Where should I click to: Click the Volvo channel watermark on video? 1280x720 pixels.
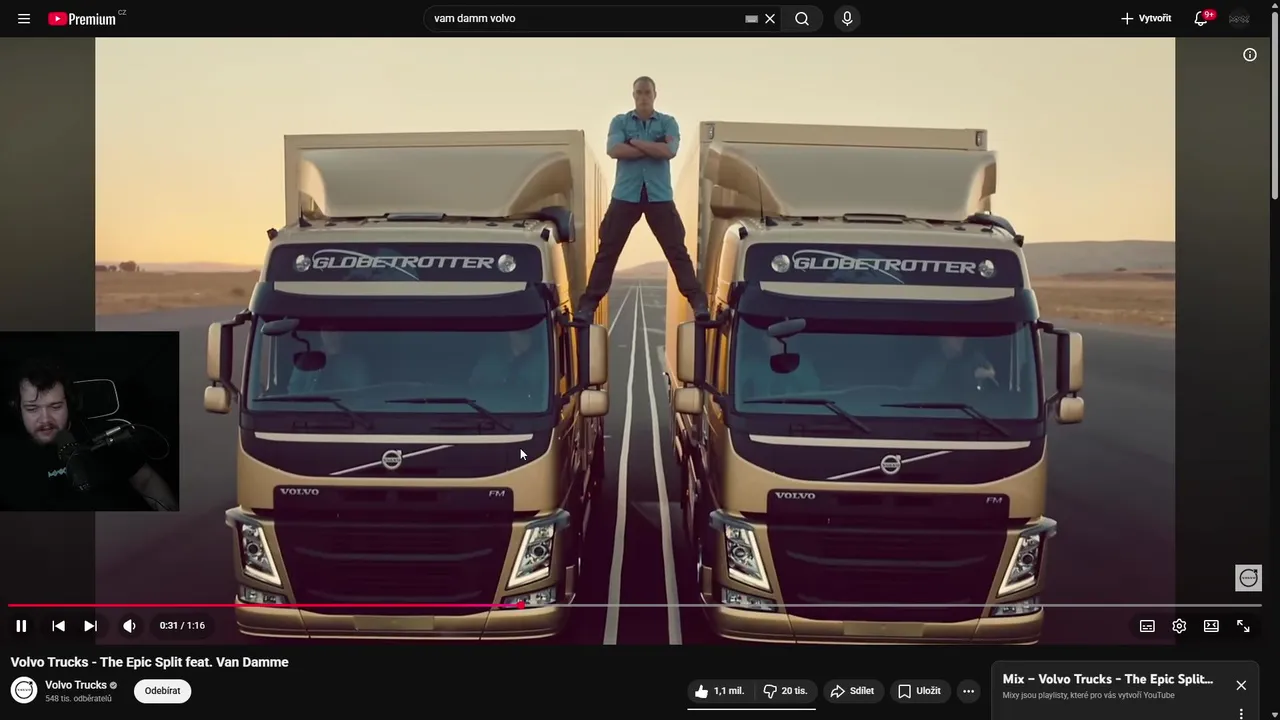pos(1248,578)
